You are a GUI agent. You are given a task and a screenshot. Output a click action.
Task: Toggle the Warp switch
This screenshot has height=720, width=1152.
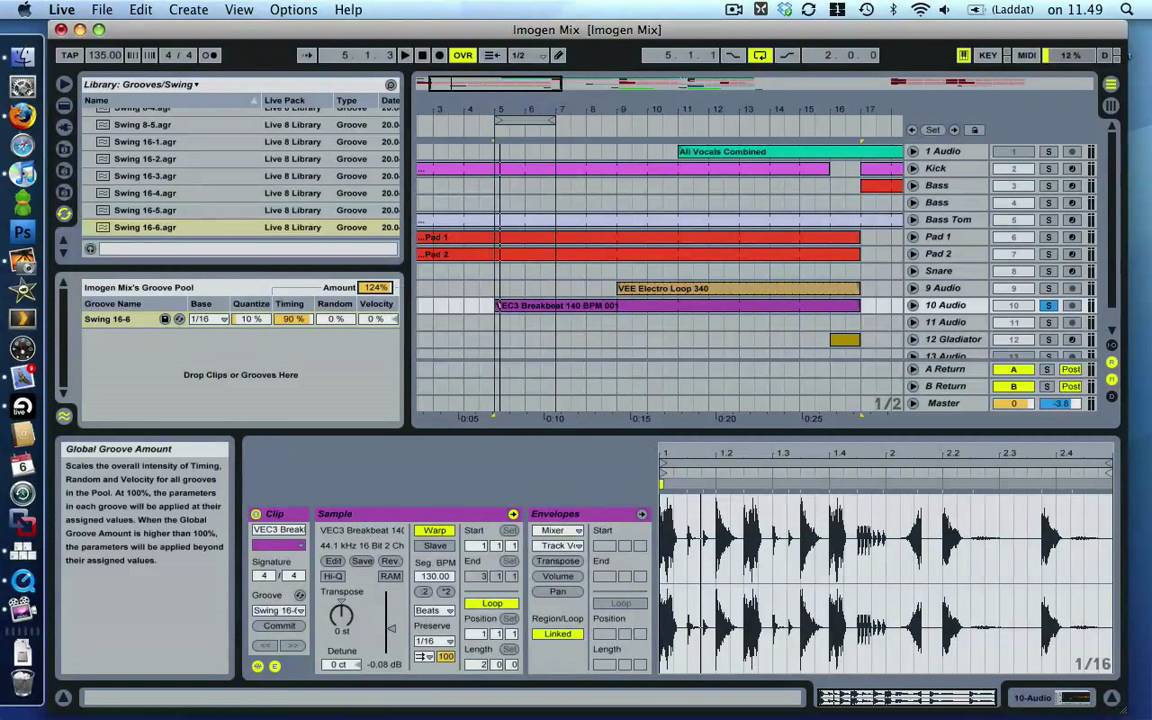point(434,530)
